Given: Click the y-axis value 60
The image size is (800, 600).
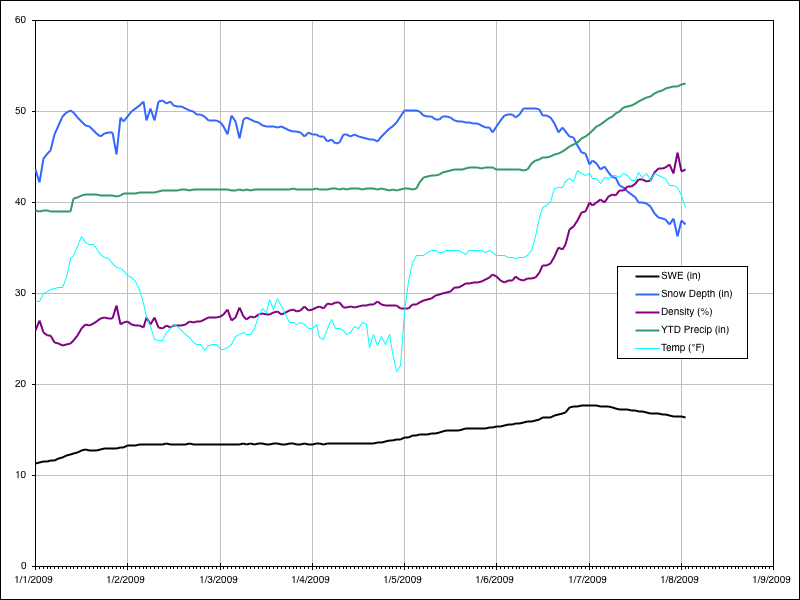Looking at the screenshot, I should click(21, 20).
